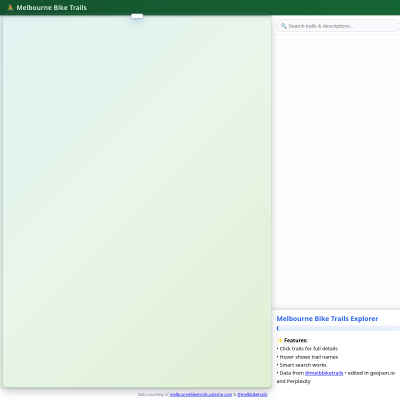Click the 'Click trails for full details' bullet
This screenshot has height=400, width=400.
point(307,348)
